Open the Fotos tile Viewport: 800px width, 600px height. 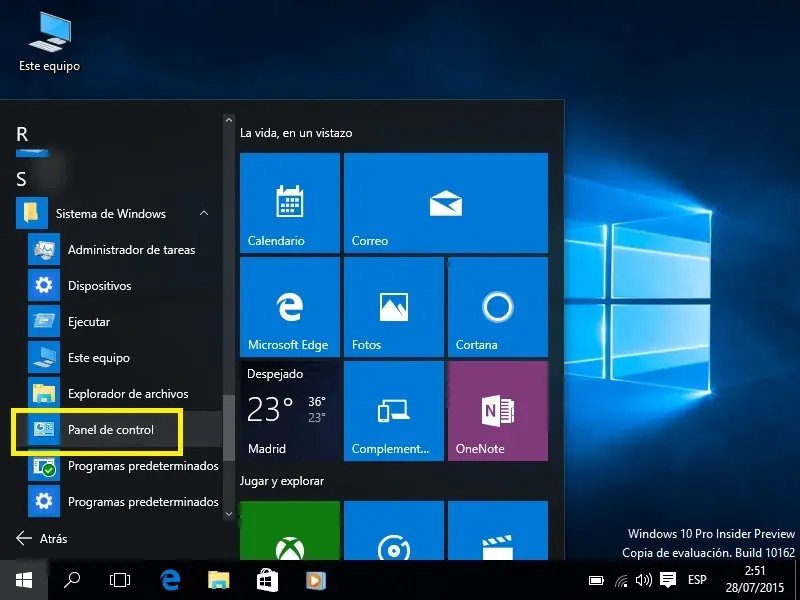[x=394, y=307]
